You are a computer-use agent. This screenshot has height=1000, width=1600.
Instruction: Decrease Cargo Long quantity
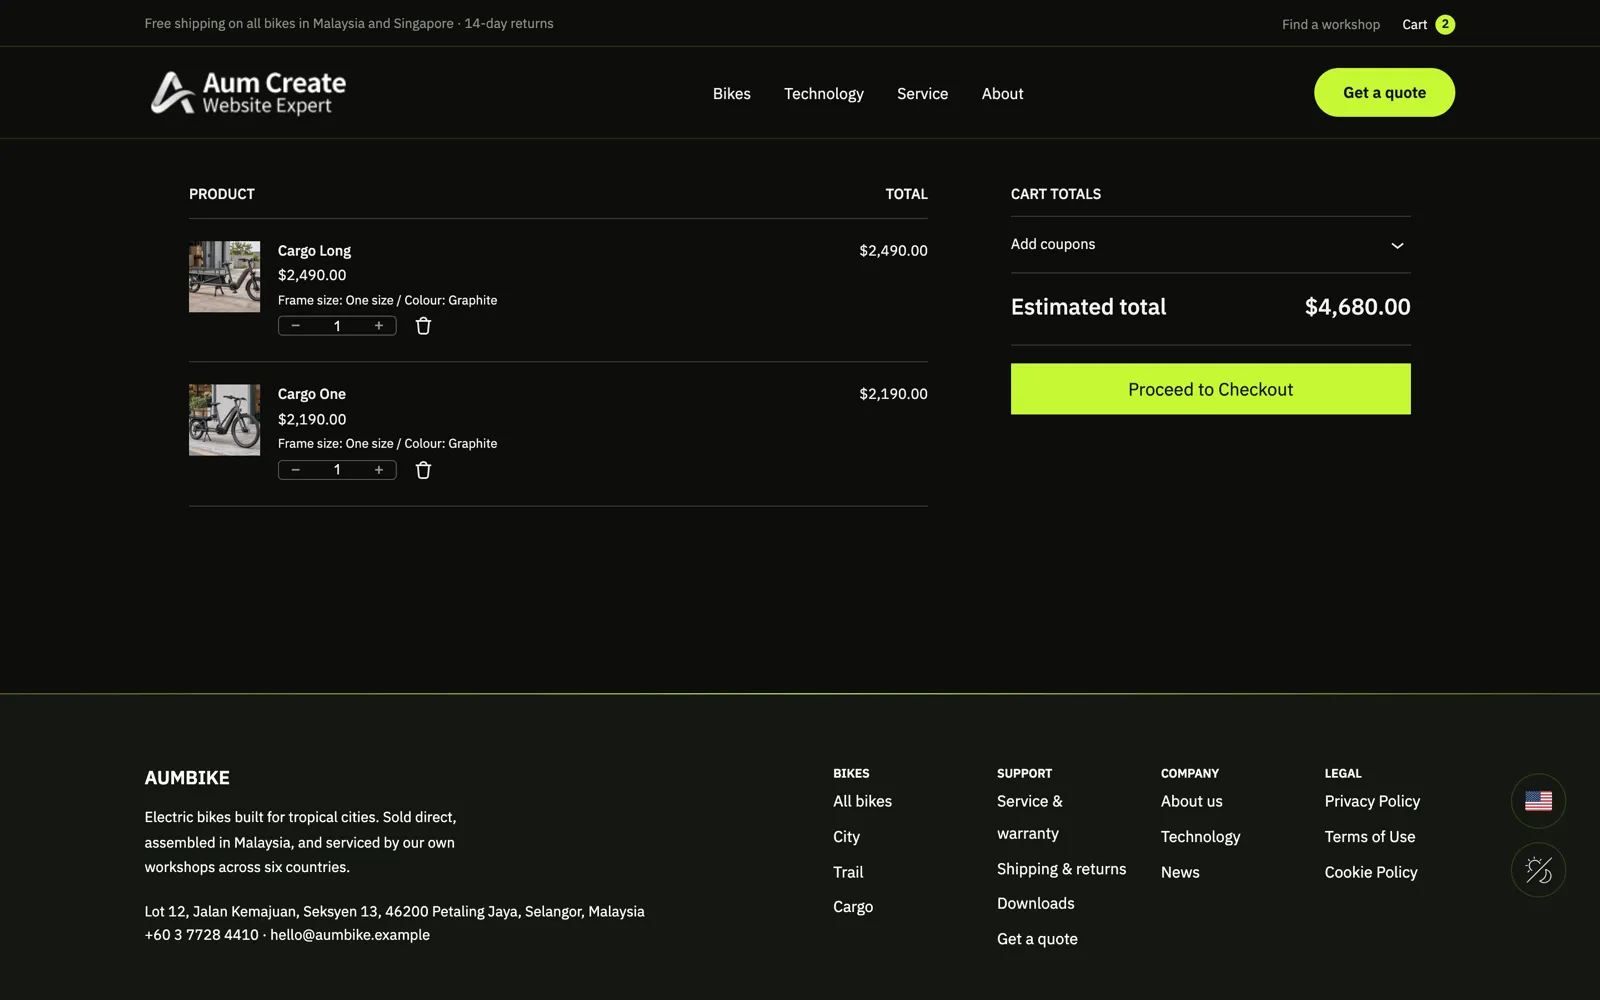[x=296, y=326]
